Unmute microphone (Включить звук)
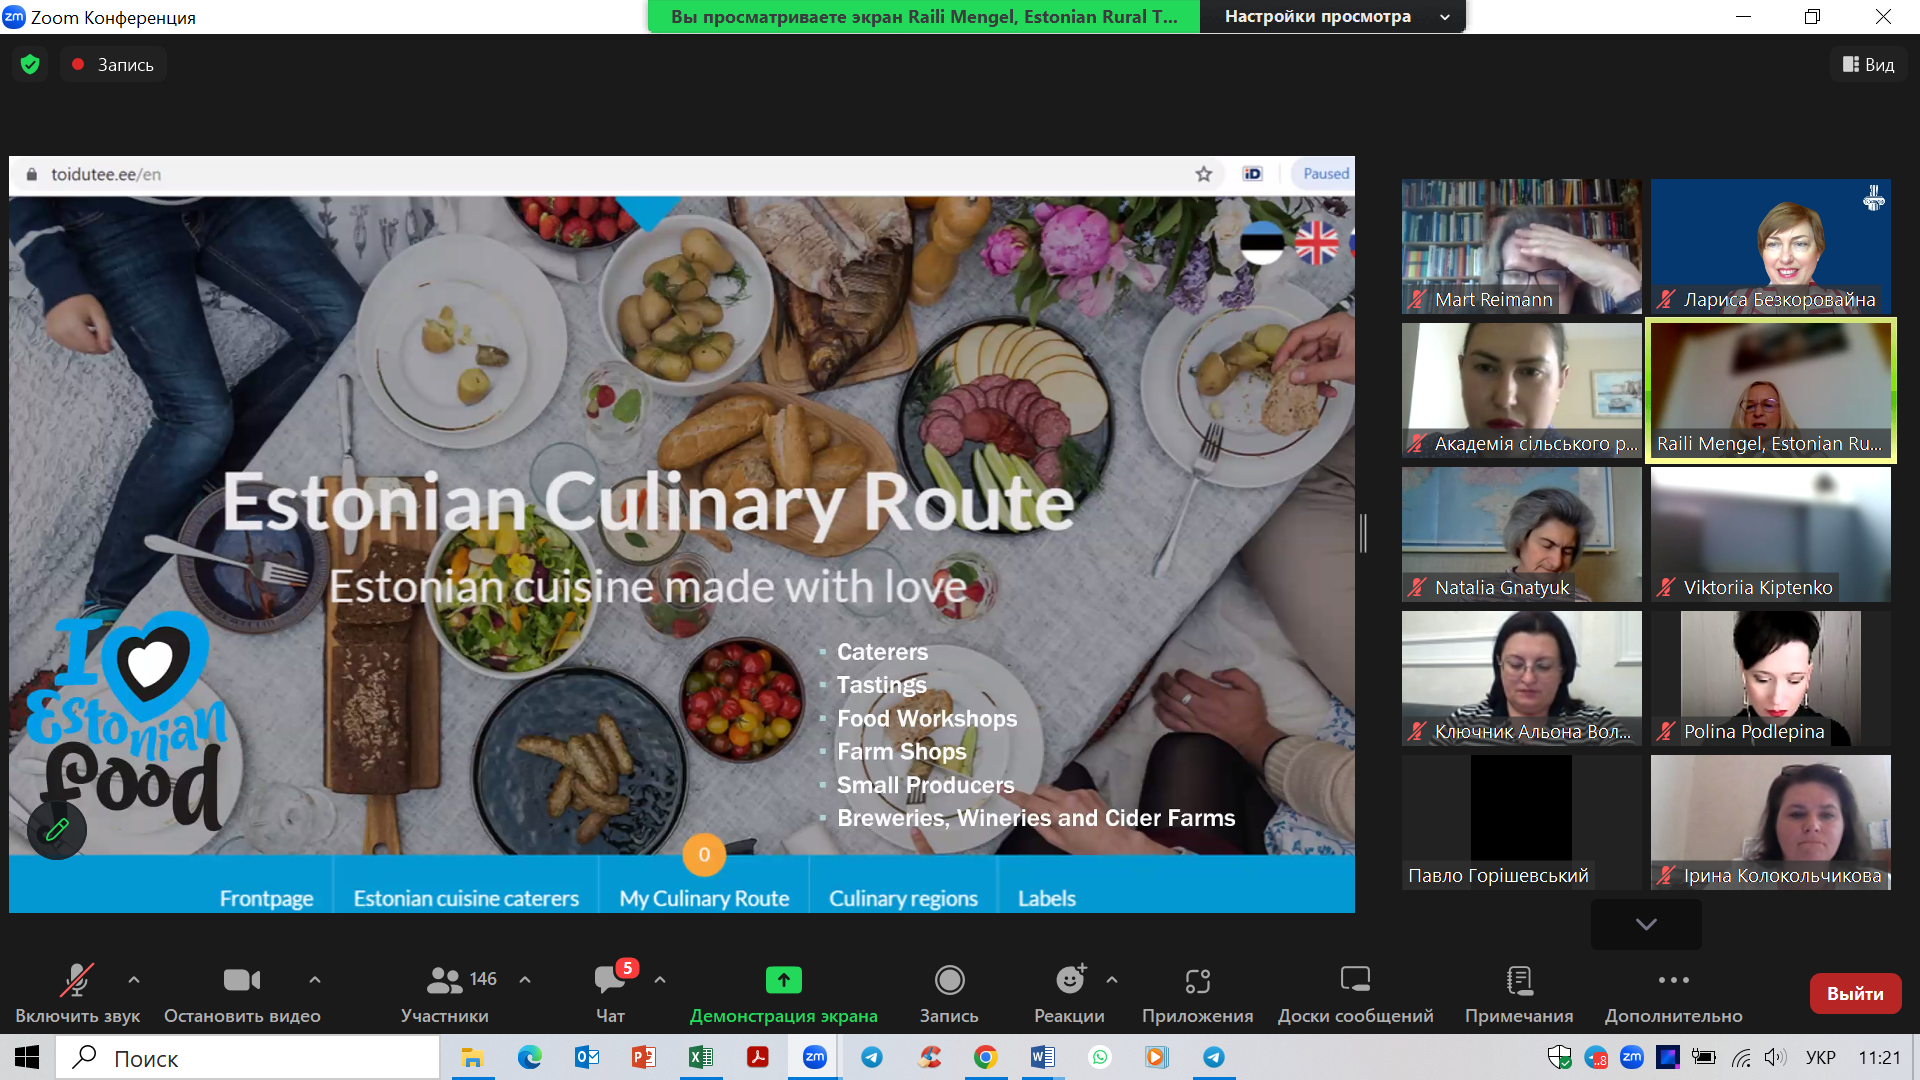The width and height of the screenshot is (1920, 1080). (x=77, y=980)
